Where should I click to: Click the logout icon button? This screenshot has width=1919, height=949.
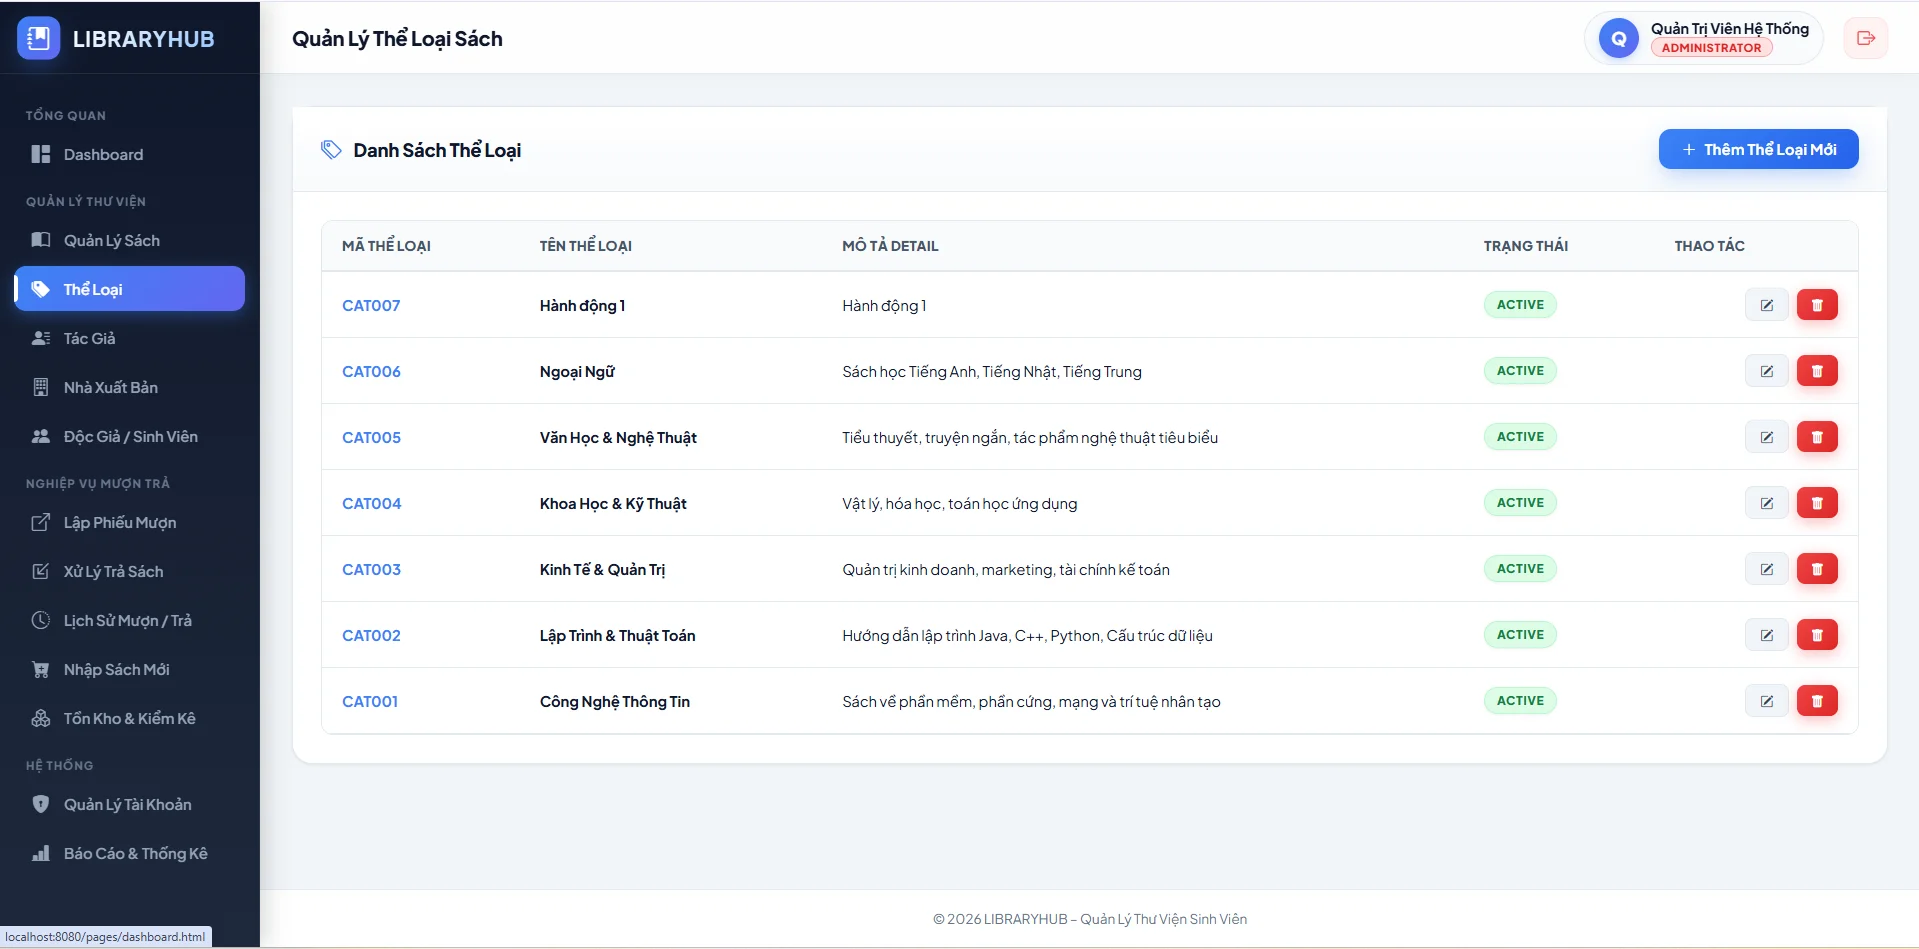(1865, 38)
